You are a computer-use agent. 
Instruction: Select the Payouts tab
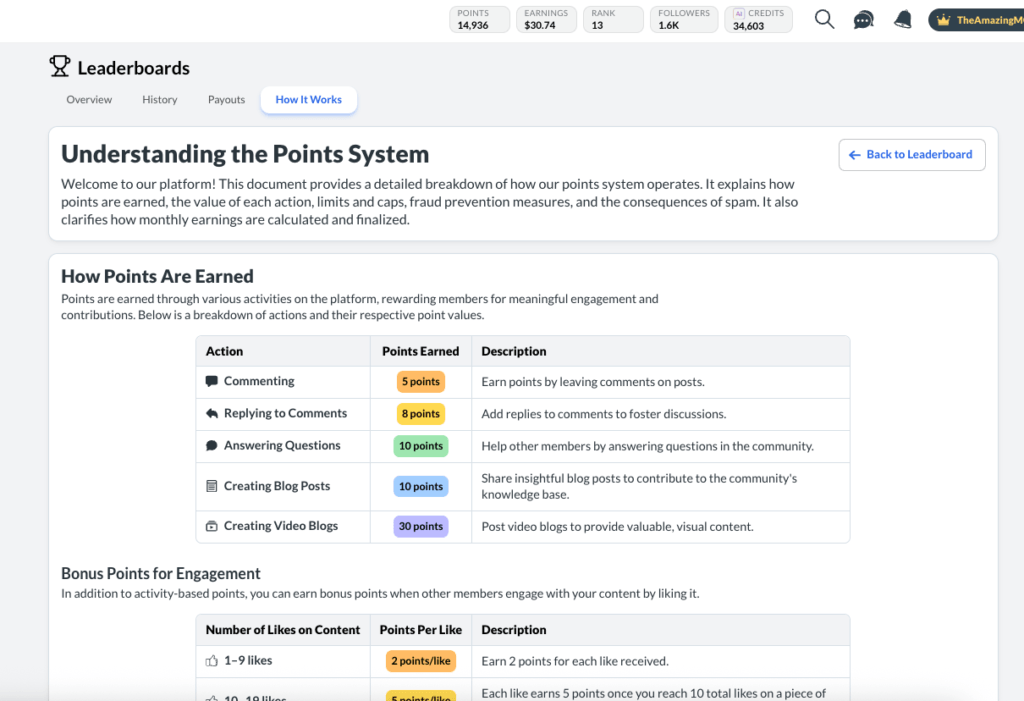(x=226, y=99)
